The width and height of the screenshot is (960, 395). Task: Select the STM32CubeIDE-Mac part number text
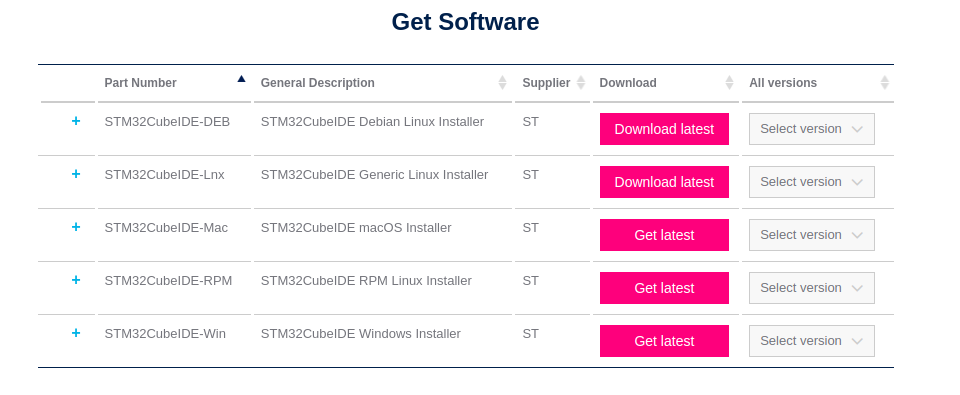pos(166,228)
